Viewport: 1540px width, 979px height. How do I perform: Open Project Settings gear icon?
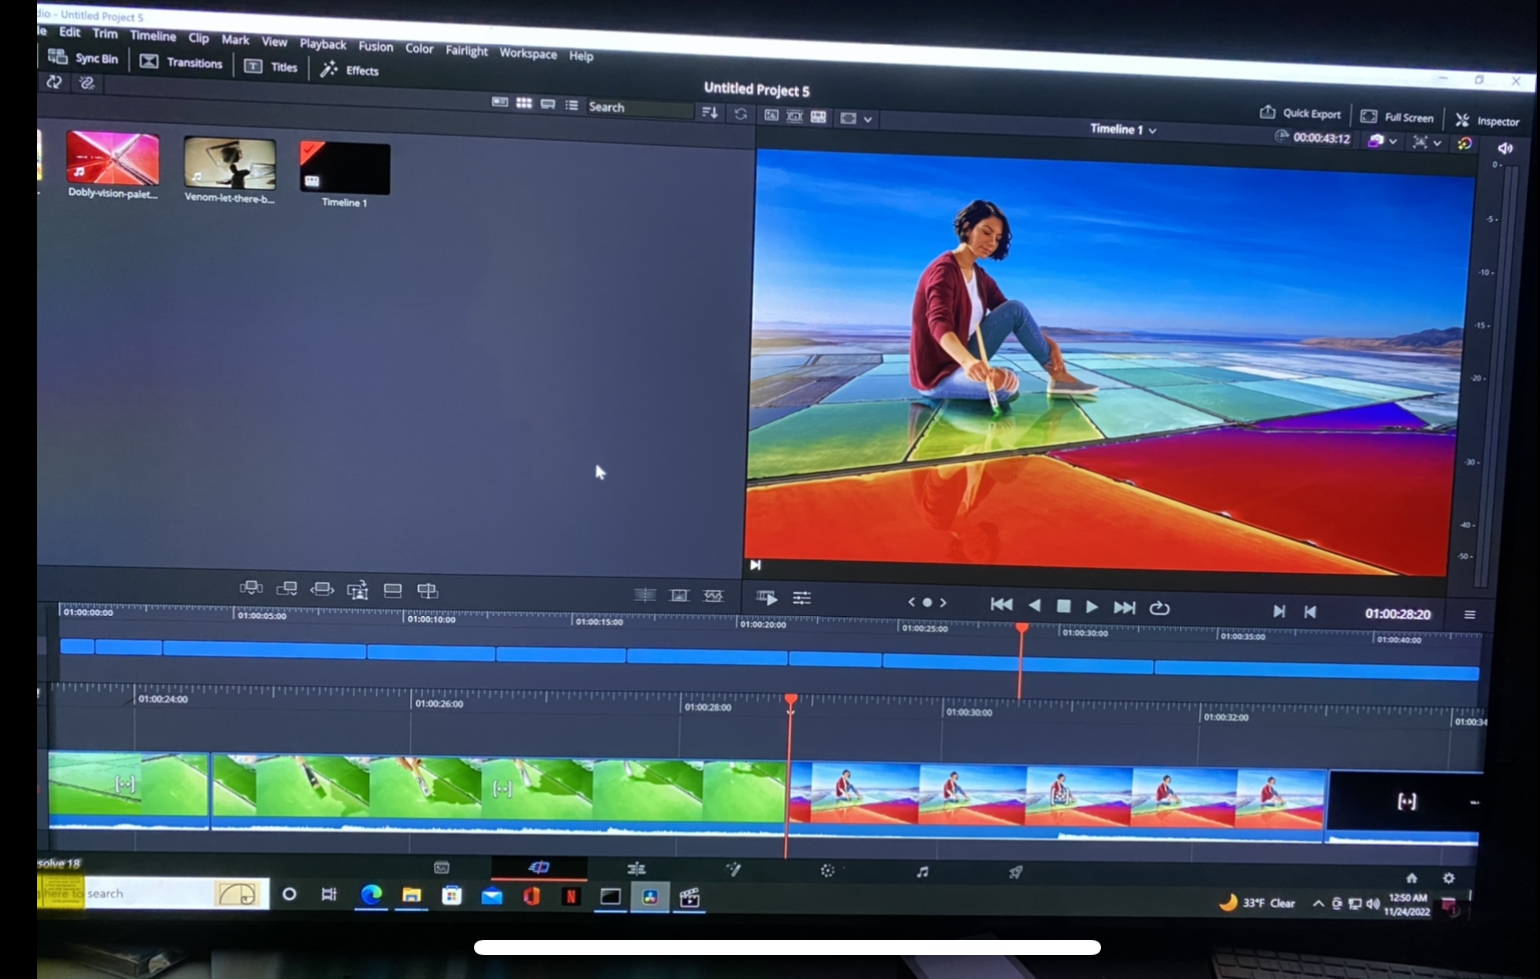click(x=1449, y=878)
